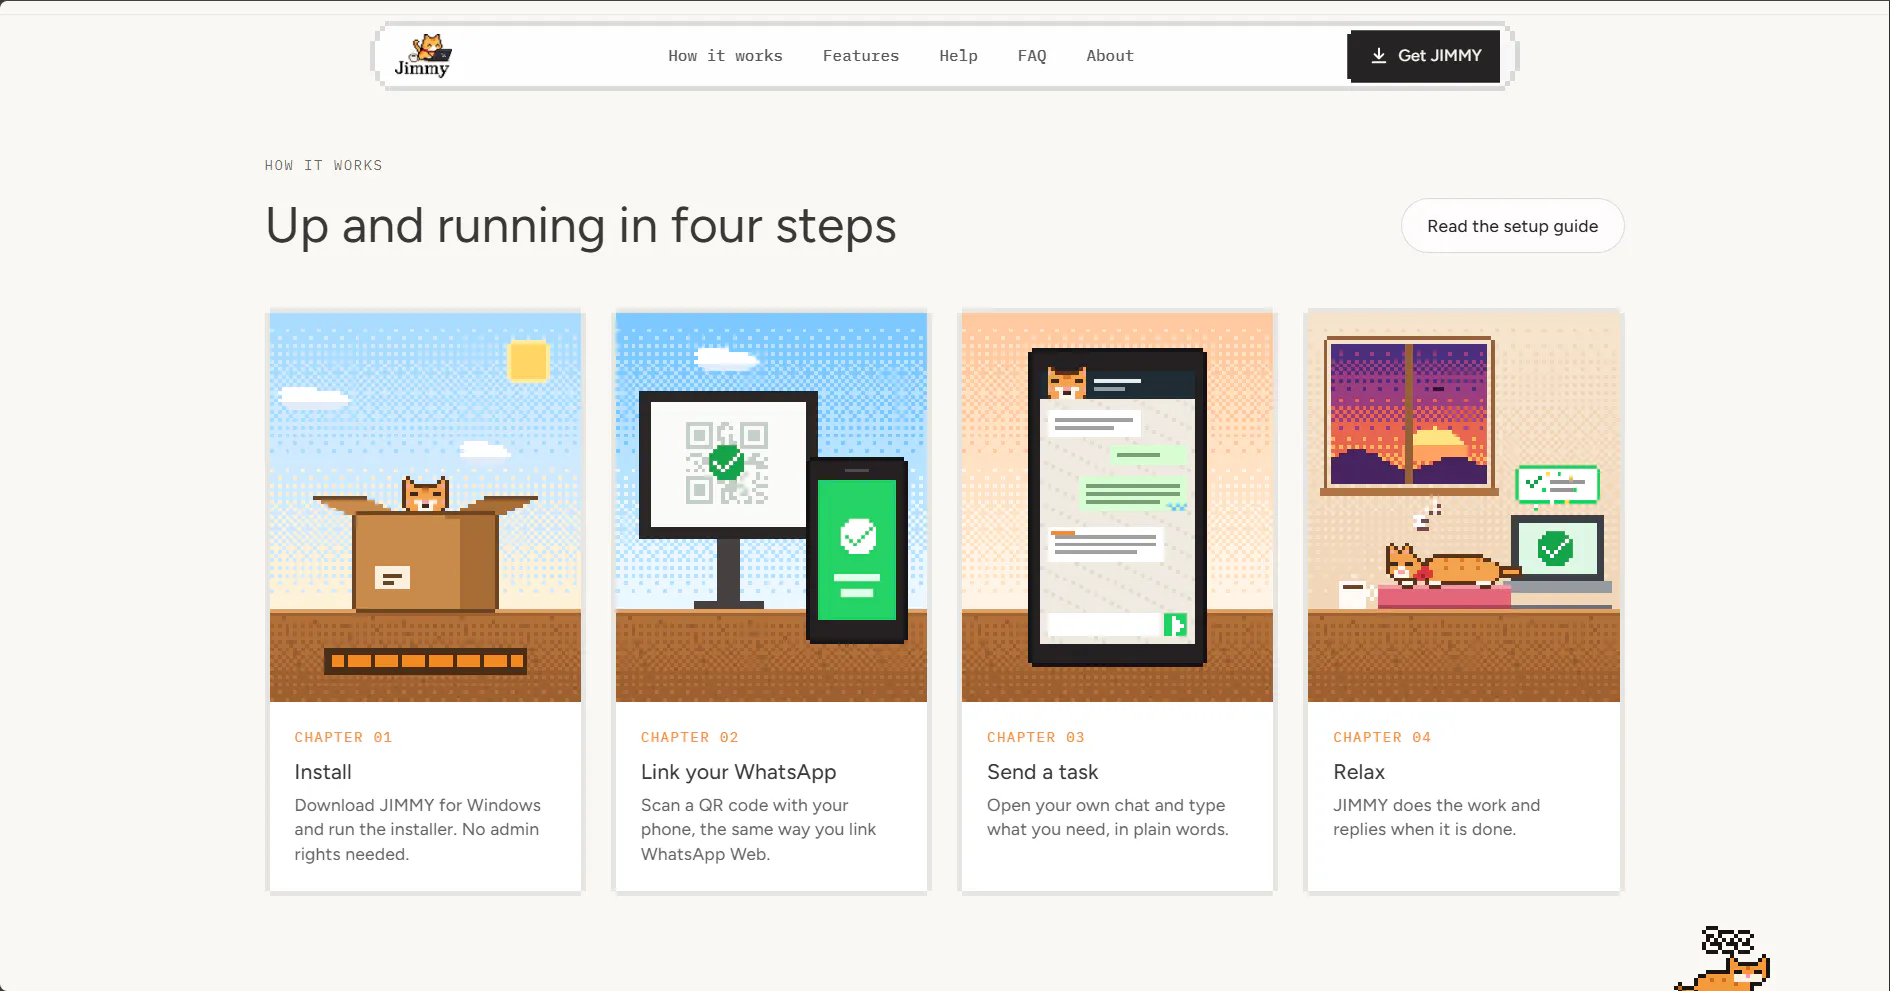Click the Link your WhatsApp title
Screen dimensions: 1890x991
[x=738, y=772]
